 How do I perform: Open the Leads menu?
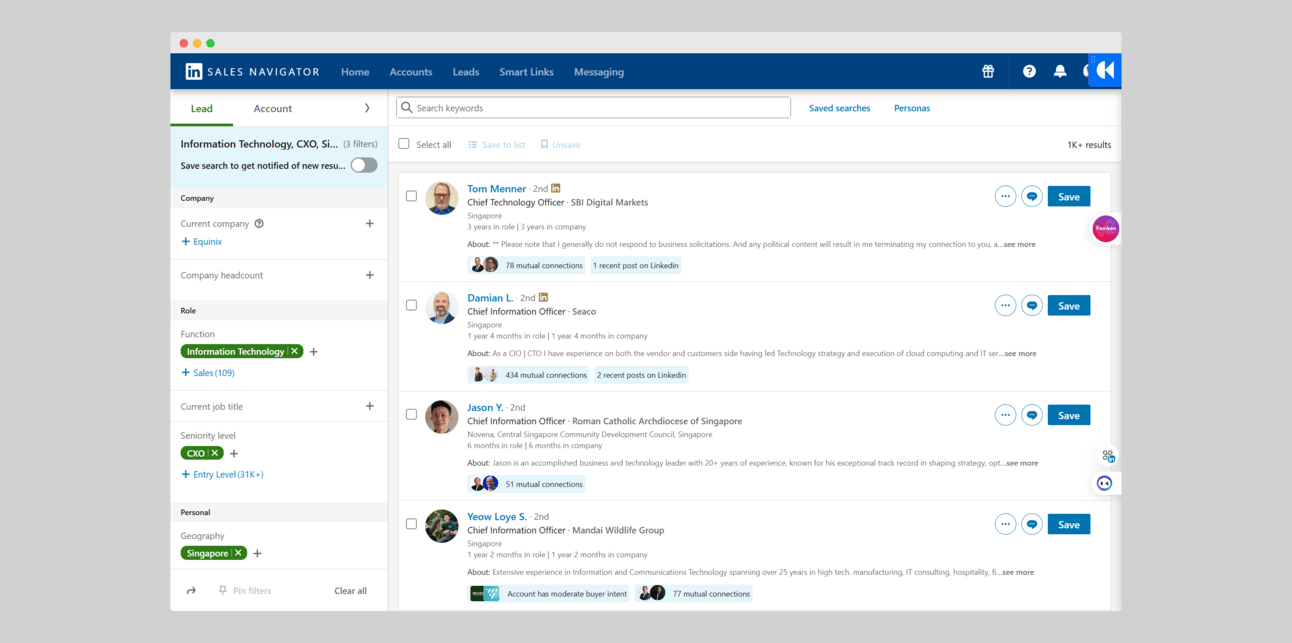(x=466, y=72)
